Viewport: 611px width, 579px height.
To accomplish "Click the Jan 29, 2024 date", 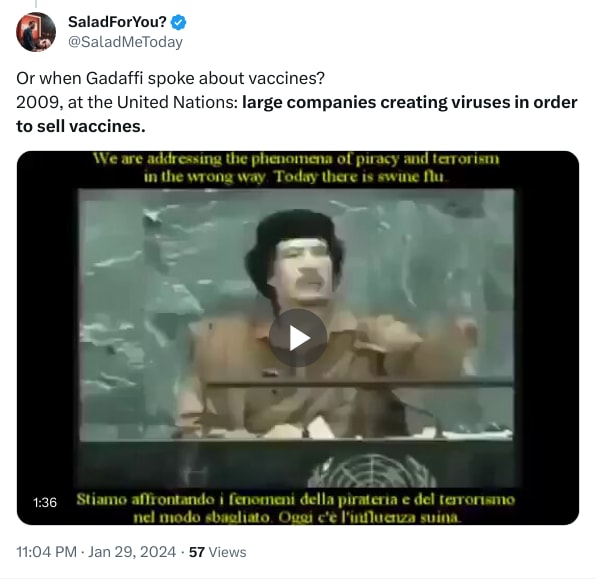I will coord(132,552).
